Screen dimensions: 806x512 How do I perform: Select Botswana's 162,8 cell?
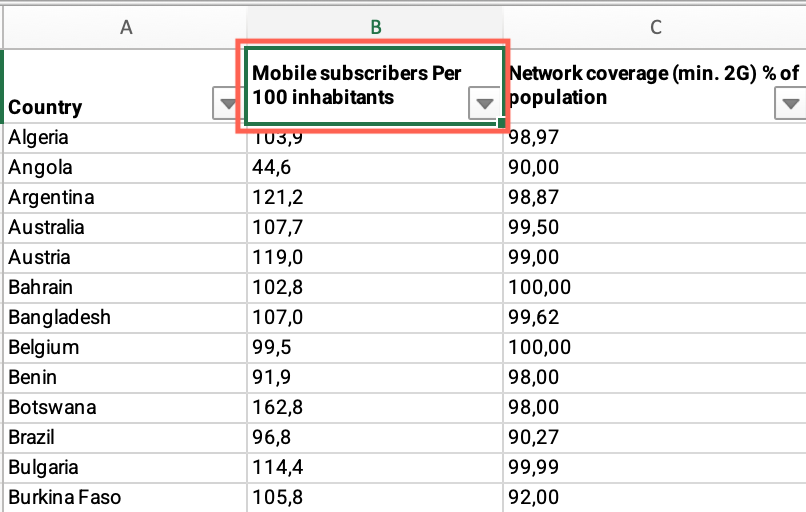point(375,408)
